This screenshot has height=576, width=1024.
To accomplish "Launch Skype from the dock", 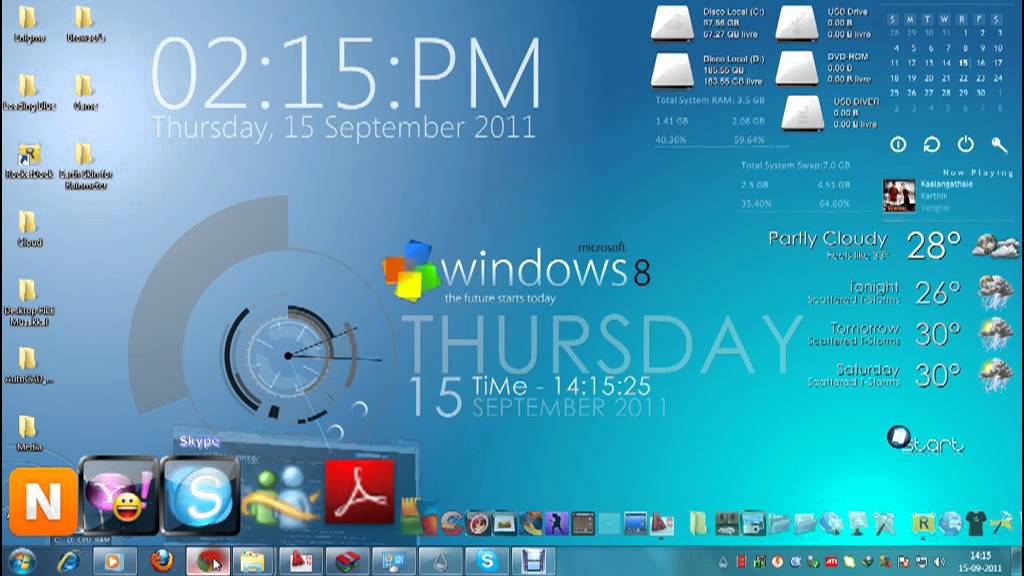I will tap(200, 496).
